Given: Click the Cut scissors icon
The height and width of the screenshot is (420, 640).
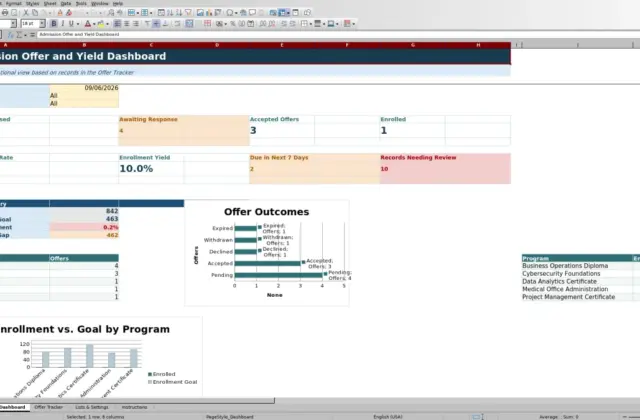Looking at the screenshot, I should coord(26,13).
